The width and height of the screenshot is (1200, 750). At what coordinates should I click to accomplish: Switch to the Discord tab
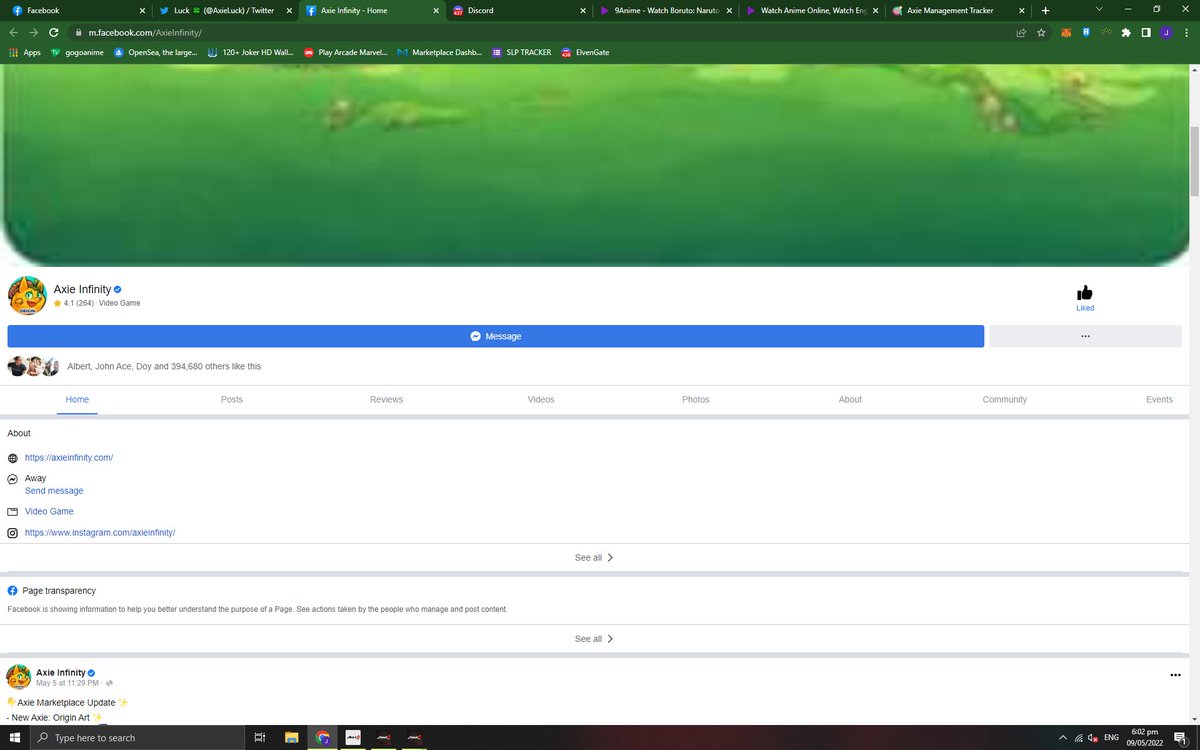[518, 10]
